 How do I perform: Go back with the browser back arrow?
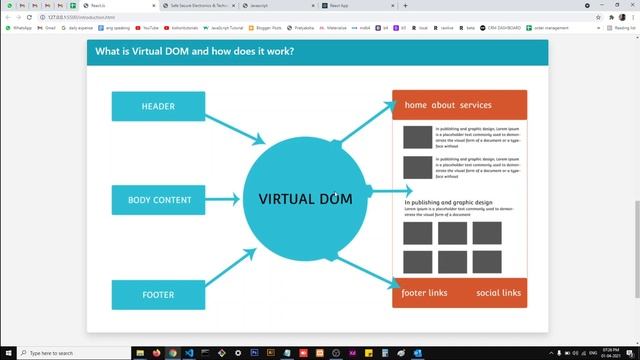(8, 17)
